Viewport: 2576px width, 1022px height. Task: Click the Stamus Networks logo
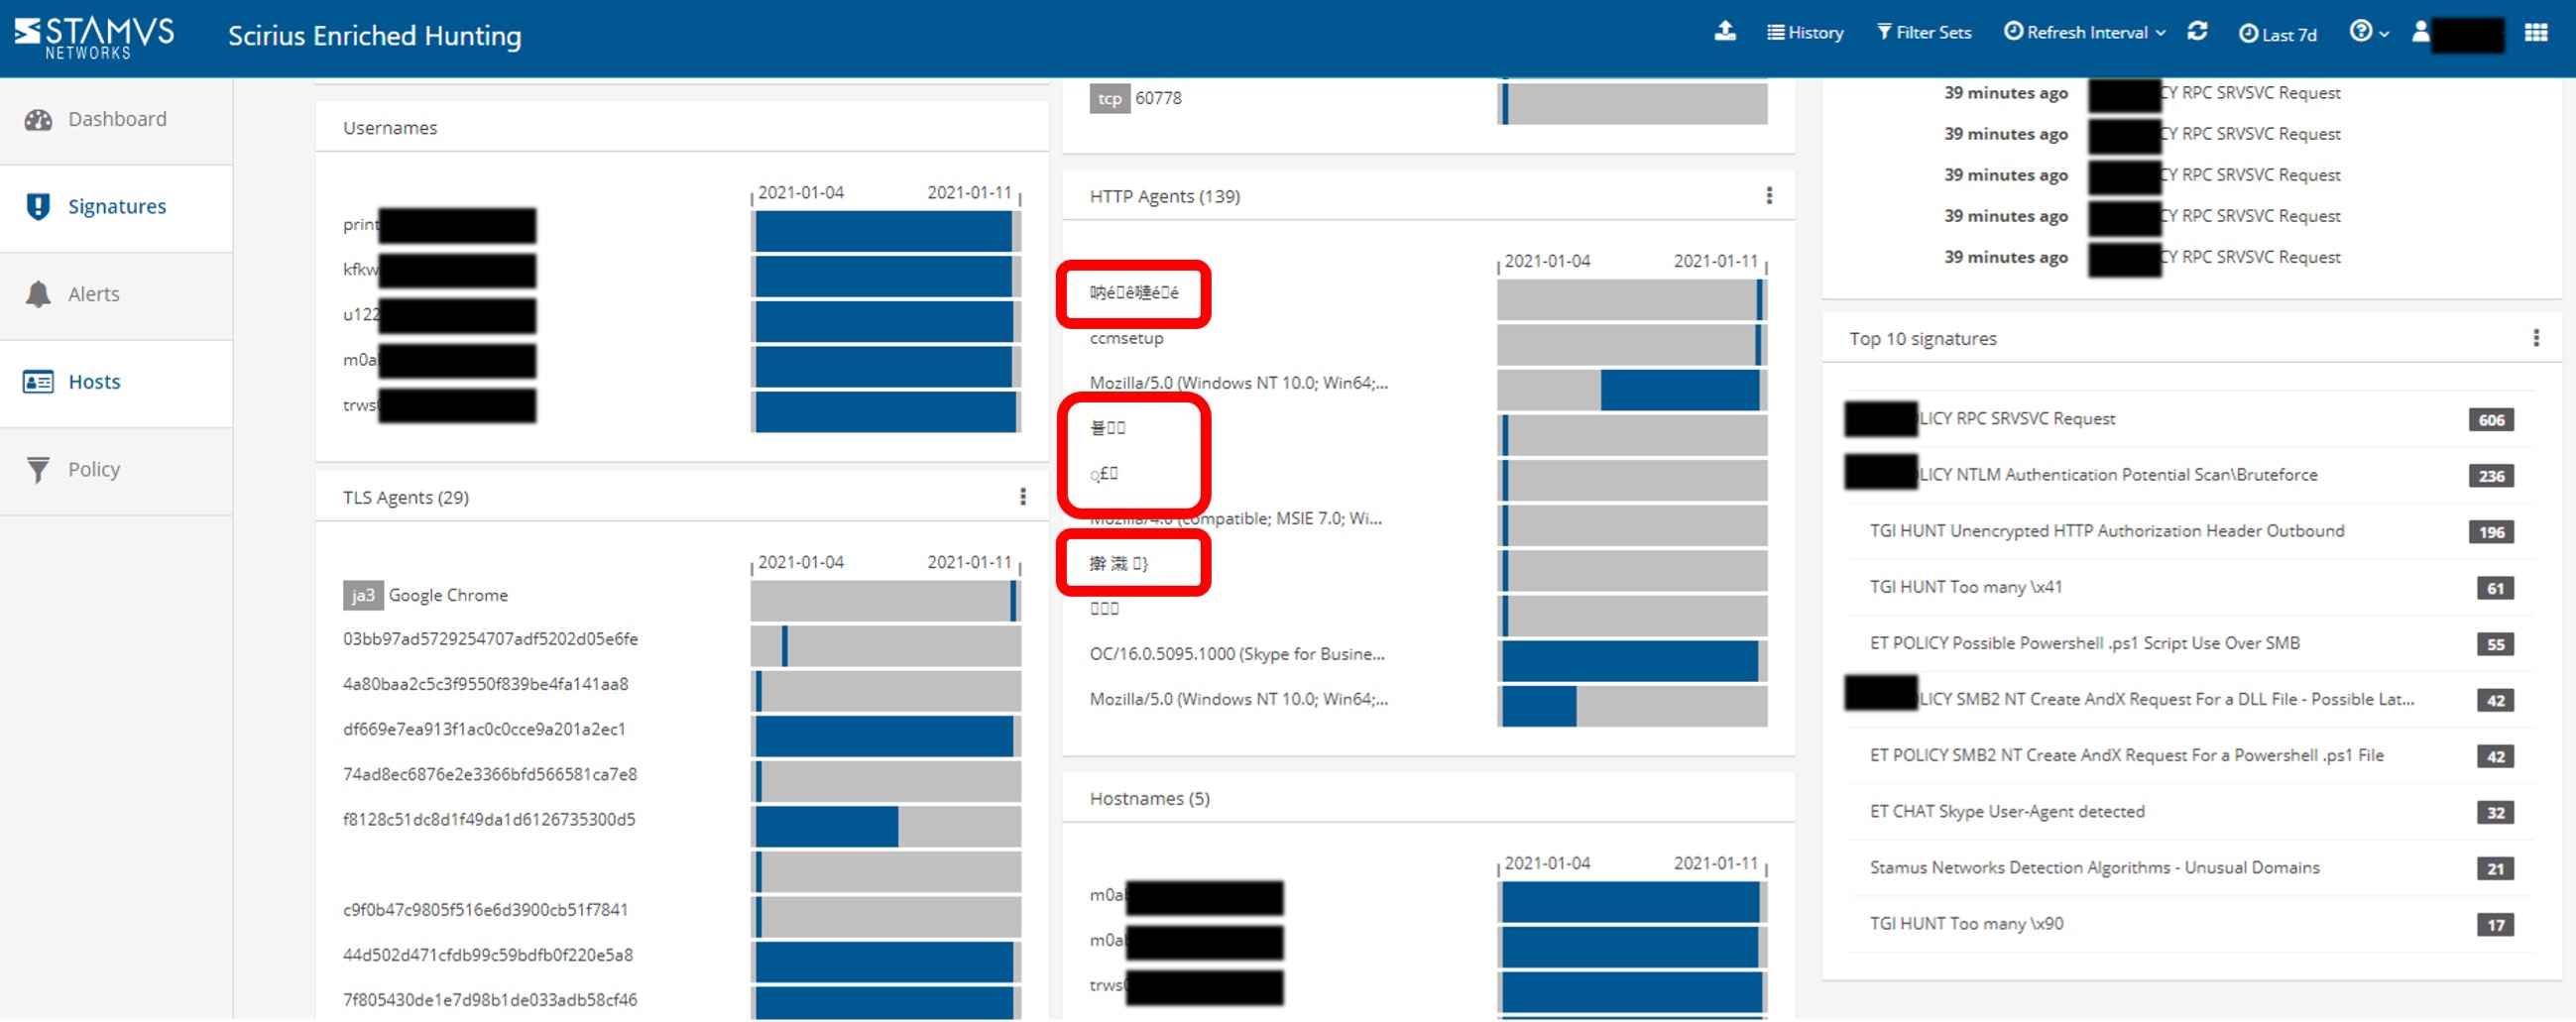pyautogui.click(x=94, y=36)
